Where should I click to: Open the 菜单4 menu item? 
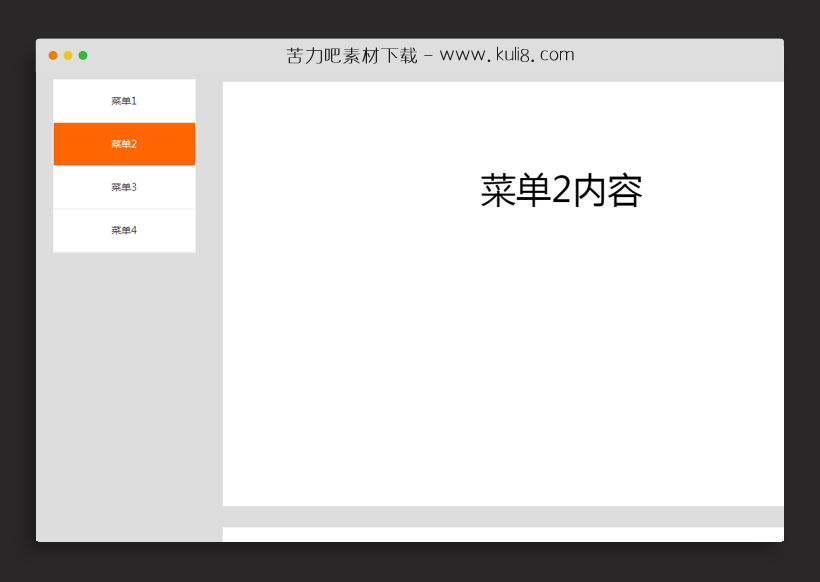pyautogui.click(x=124, y=230)
